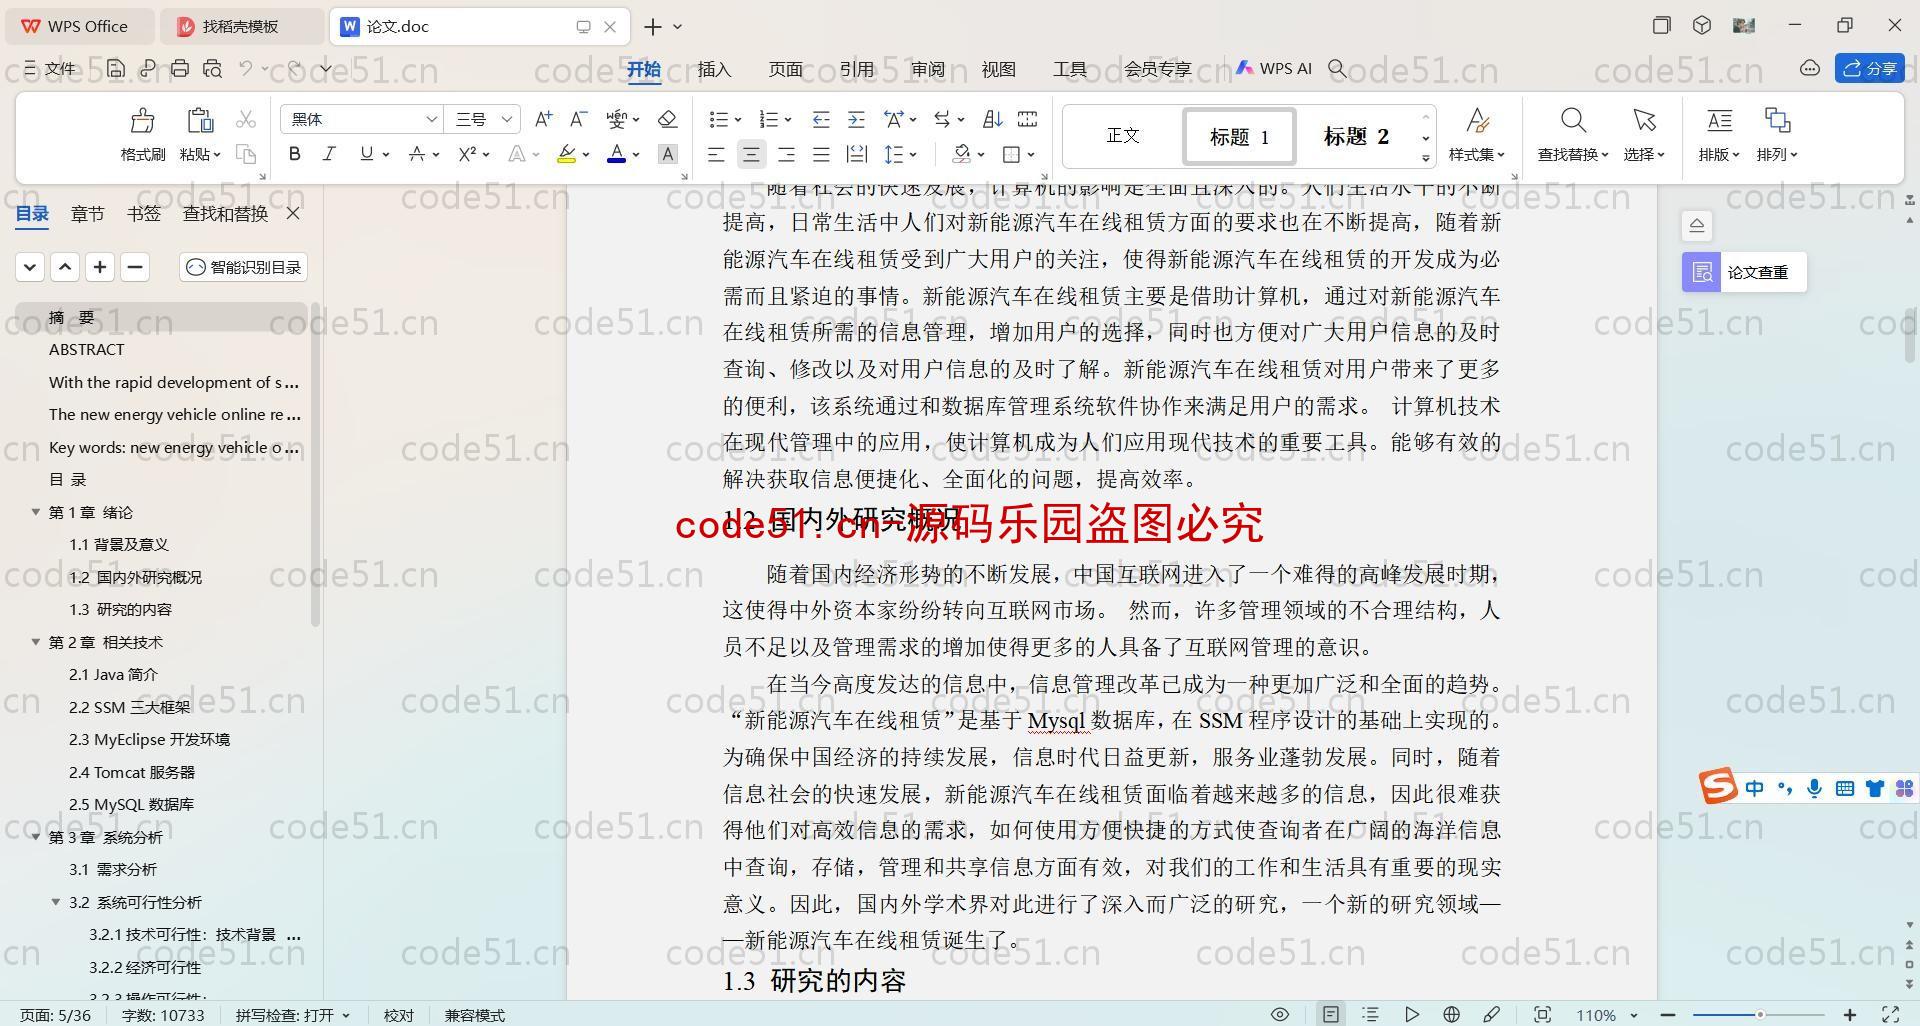The width and height of the screenshot is (1920, 1026).
Task: Switch to the 找稻壳模板 tab
Action: [241, 26]
